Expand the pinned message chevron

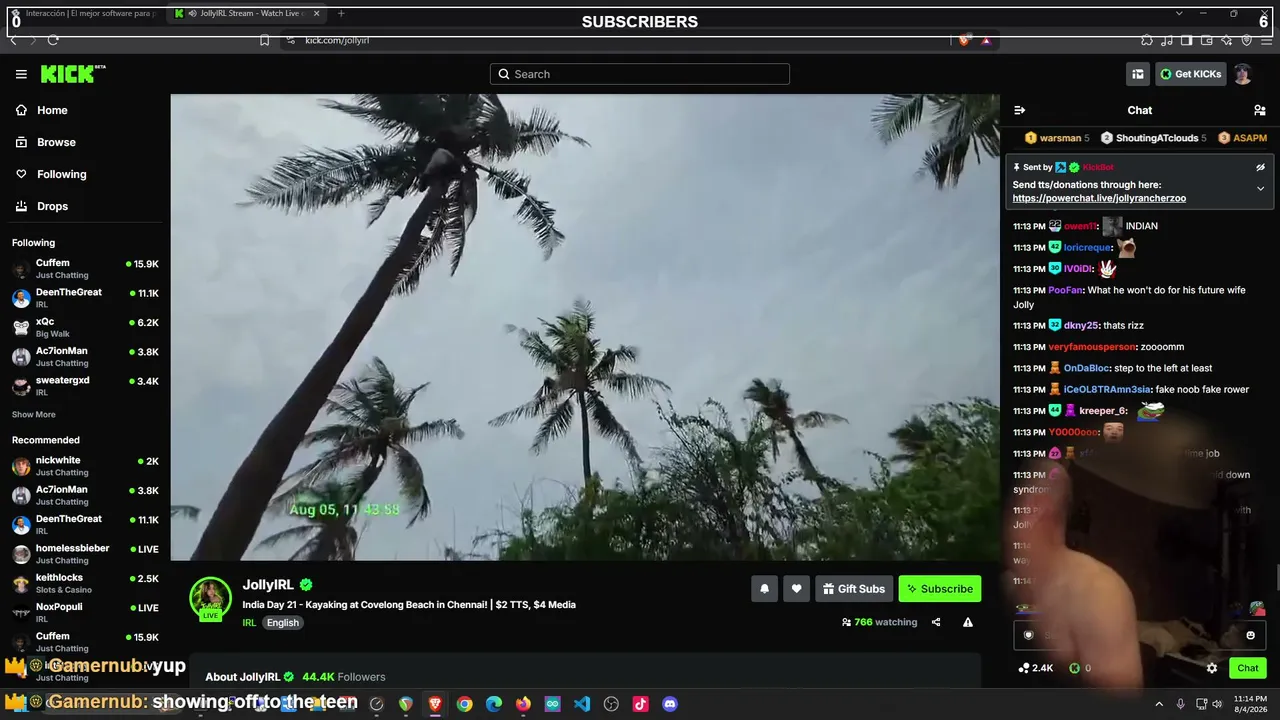1260,189
